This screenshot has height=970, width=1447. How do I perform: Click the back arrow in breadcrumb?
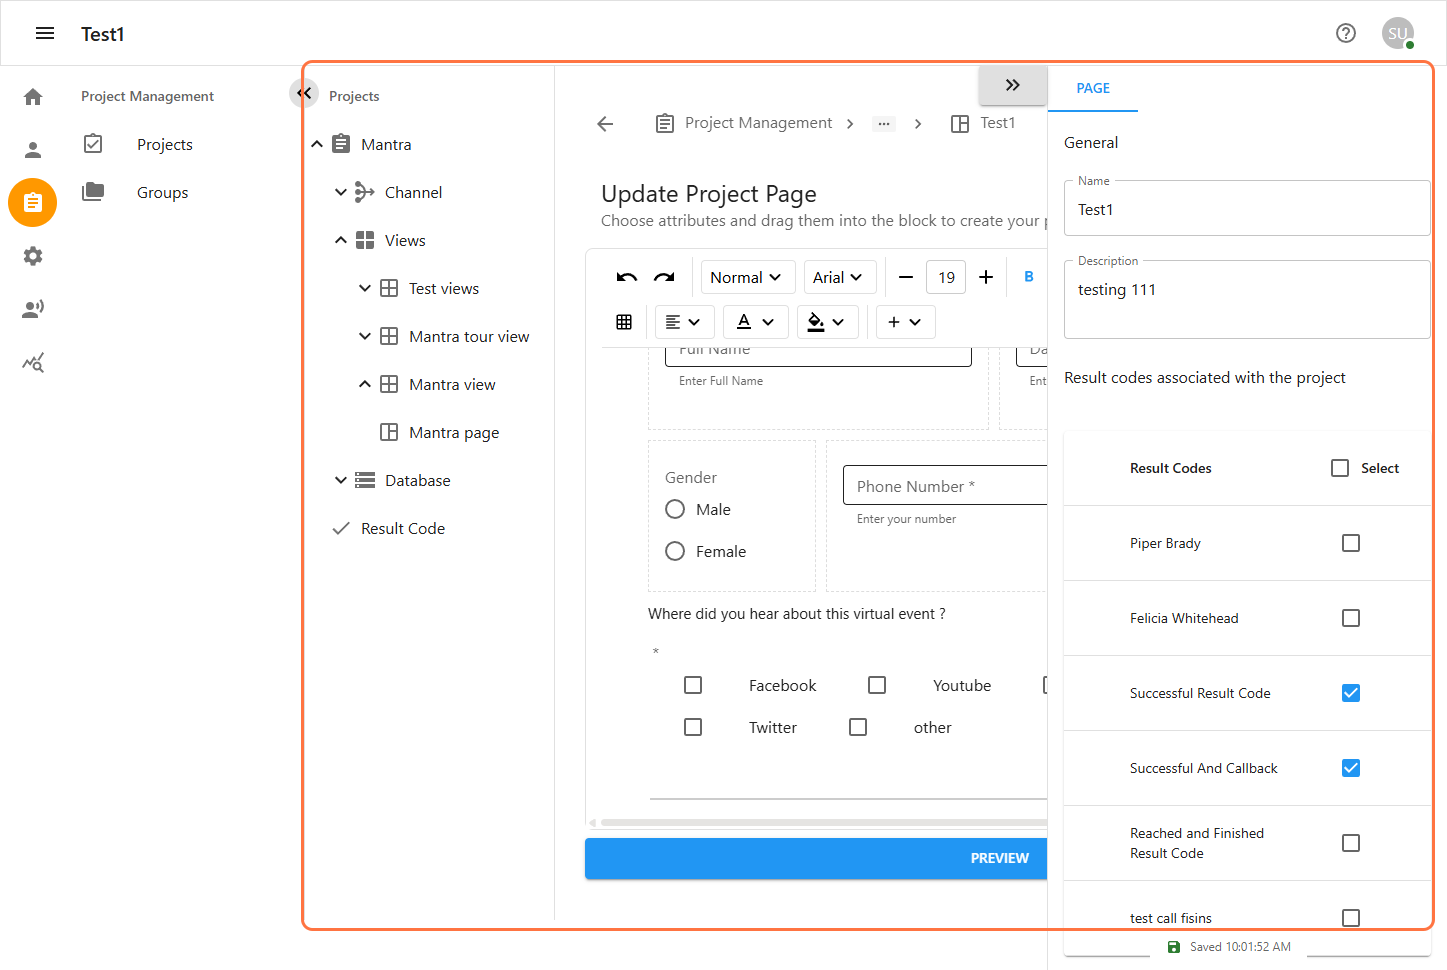tap(605, 124)
